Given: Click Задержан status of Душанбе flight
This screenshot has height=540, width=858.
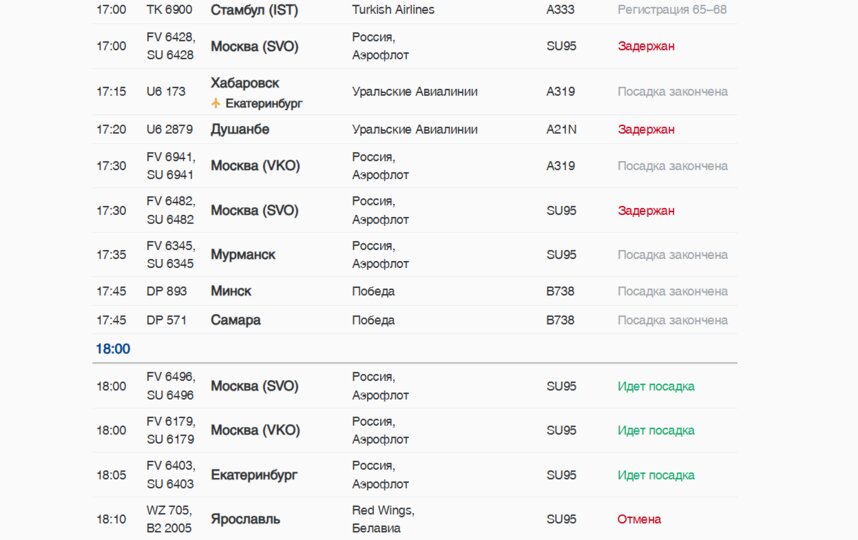Looking at the screenshot, I should (646, 130).
